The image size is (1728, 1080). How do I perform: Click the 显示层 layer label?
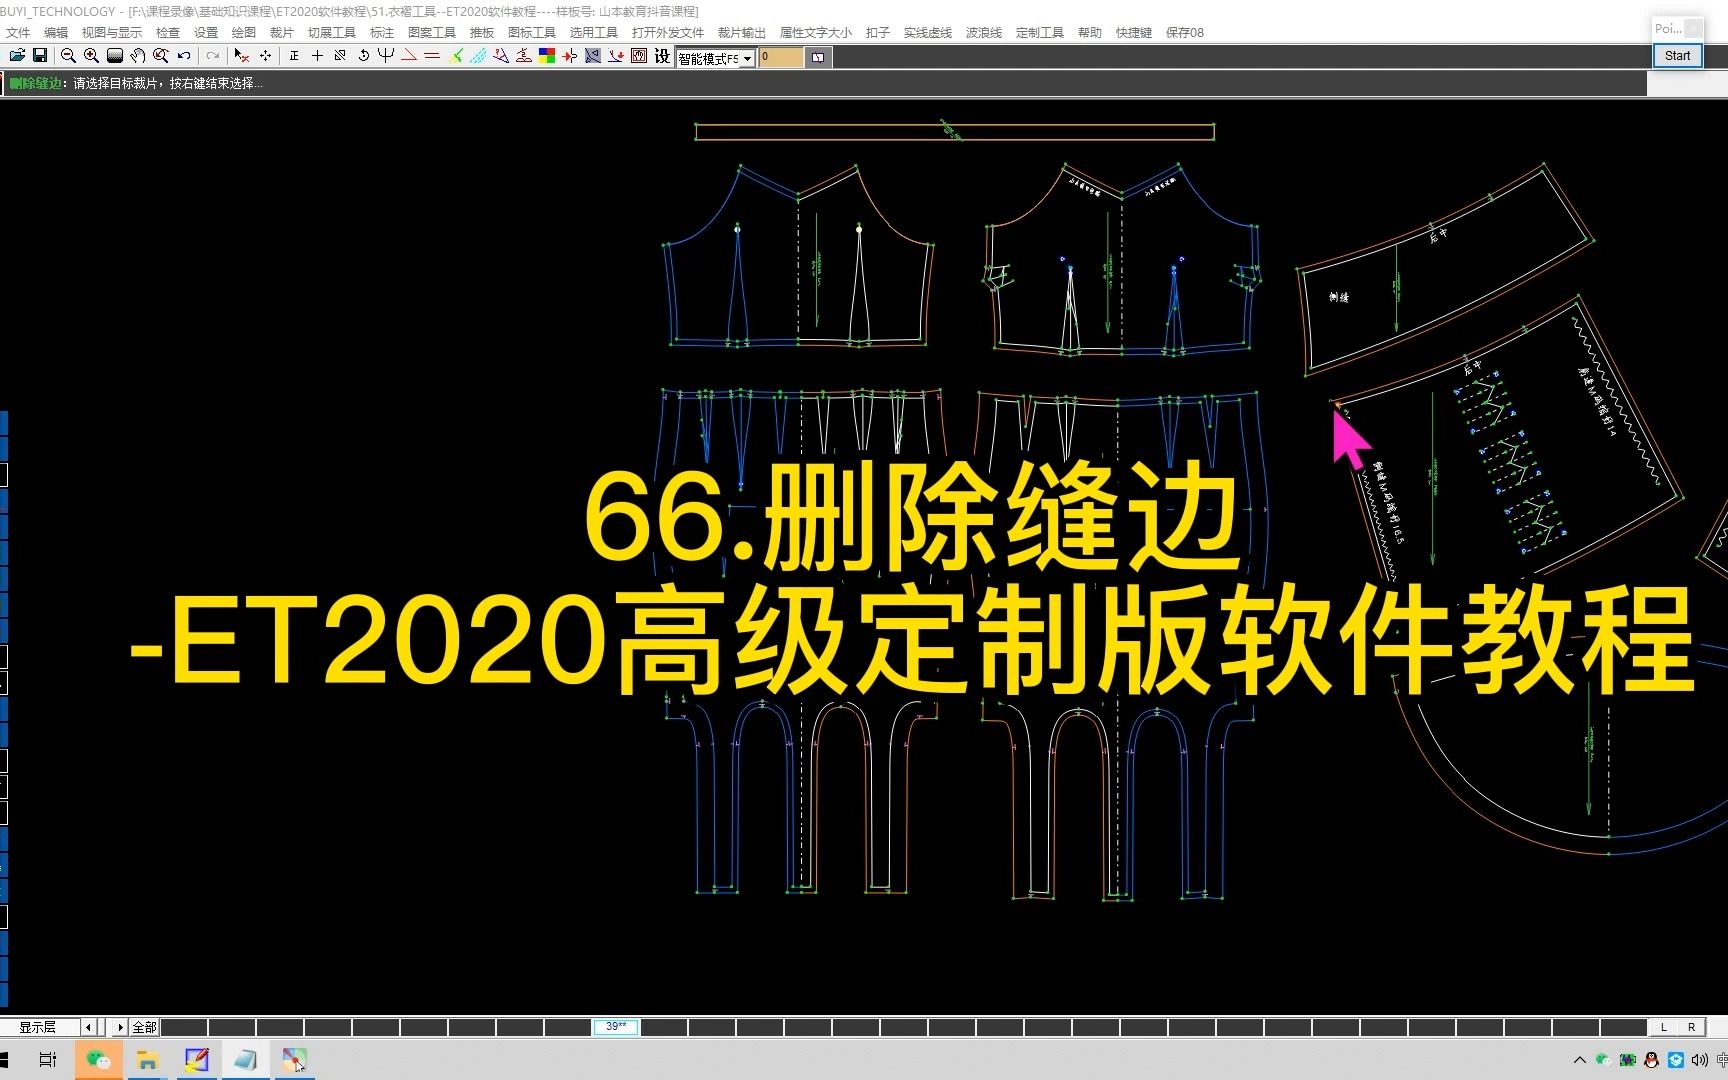pos(37,1027)
